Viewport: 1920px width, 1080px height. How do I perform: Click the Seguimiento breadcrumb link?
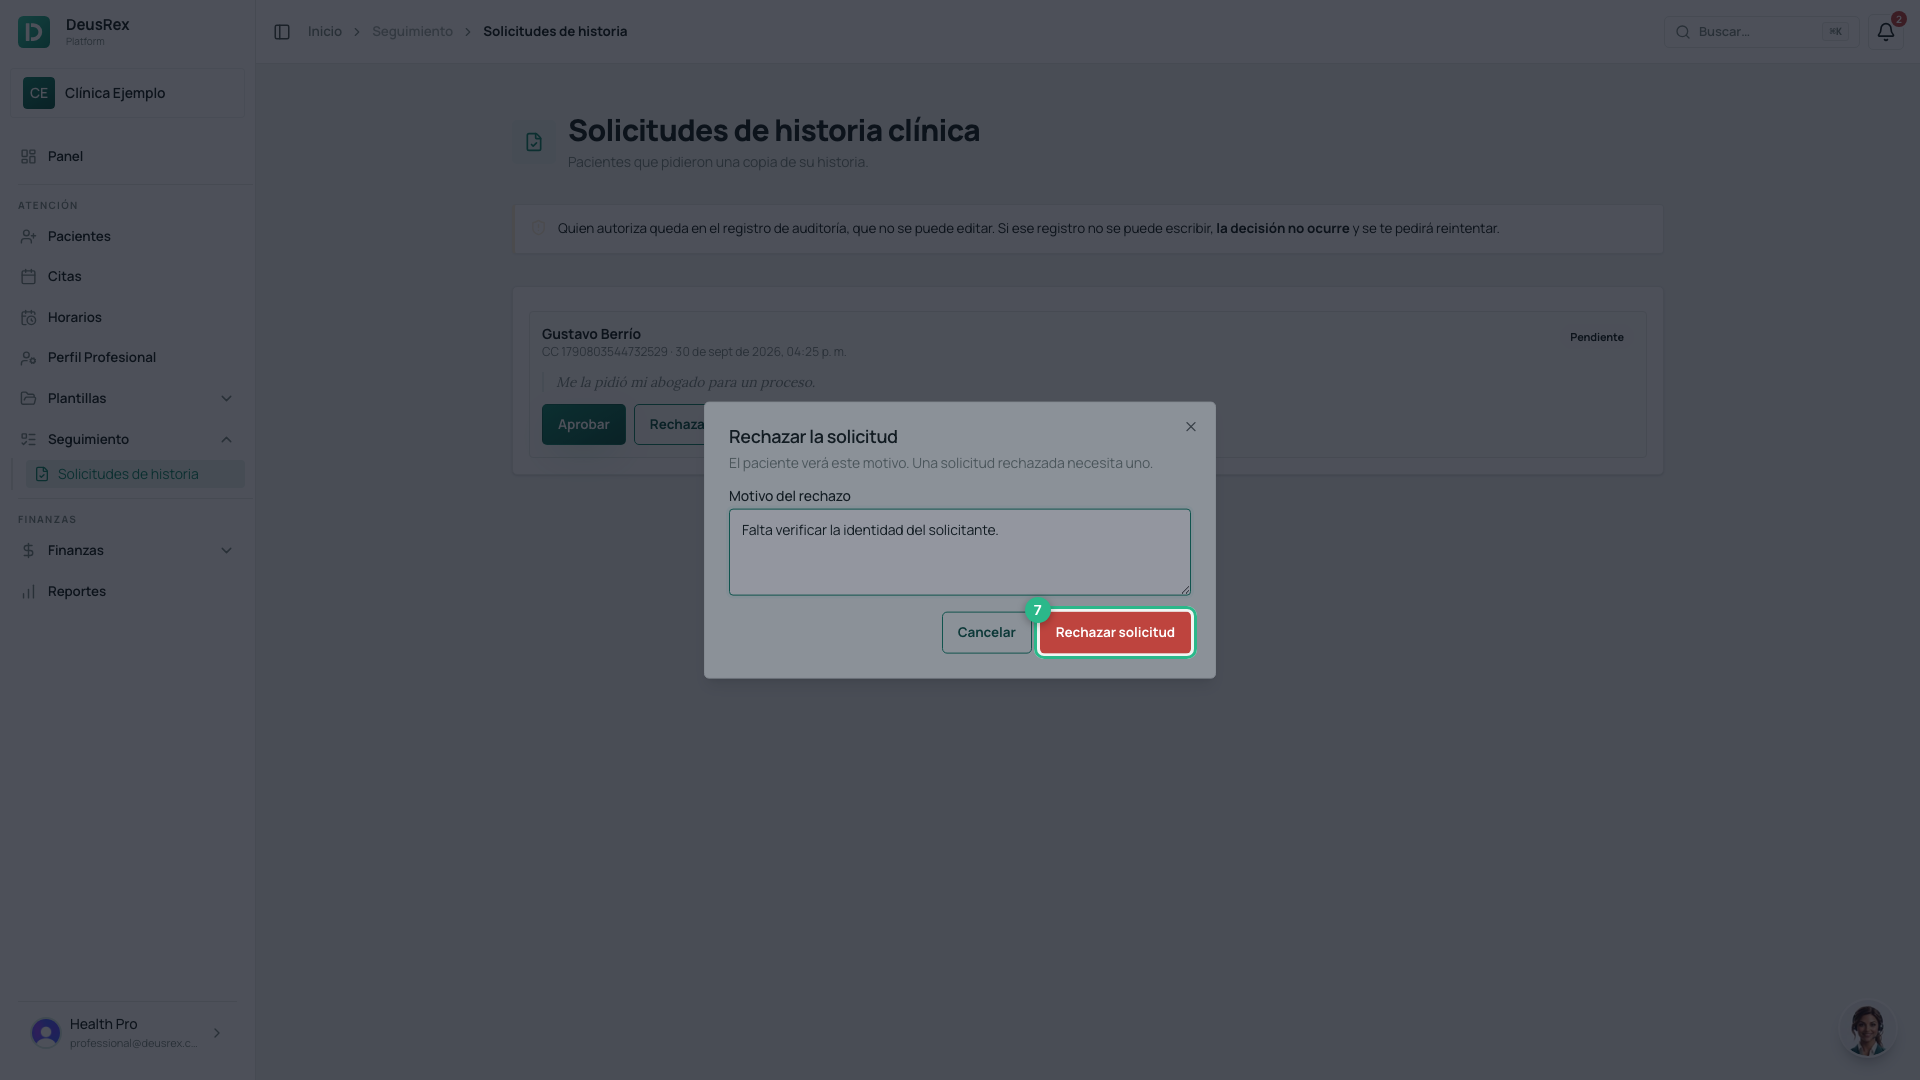[x=412, y=32]
